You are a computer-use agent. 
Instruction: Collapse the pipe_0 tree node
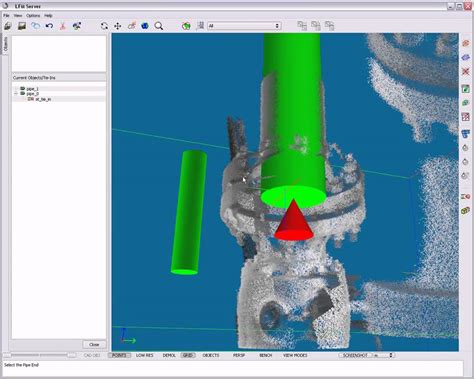tap(15, 94)
